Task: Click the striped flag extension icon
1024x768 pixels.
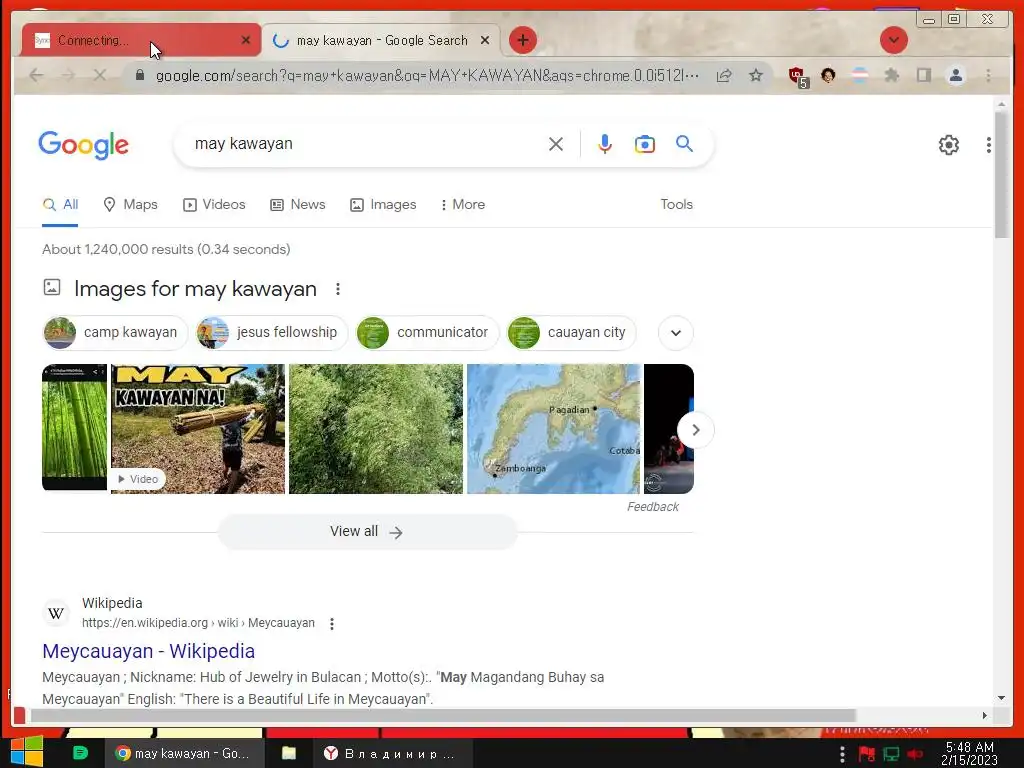Action: [860, 76]
